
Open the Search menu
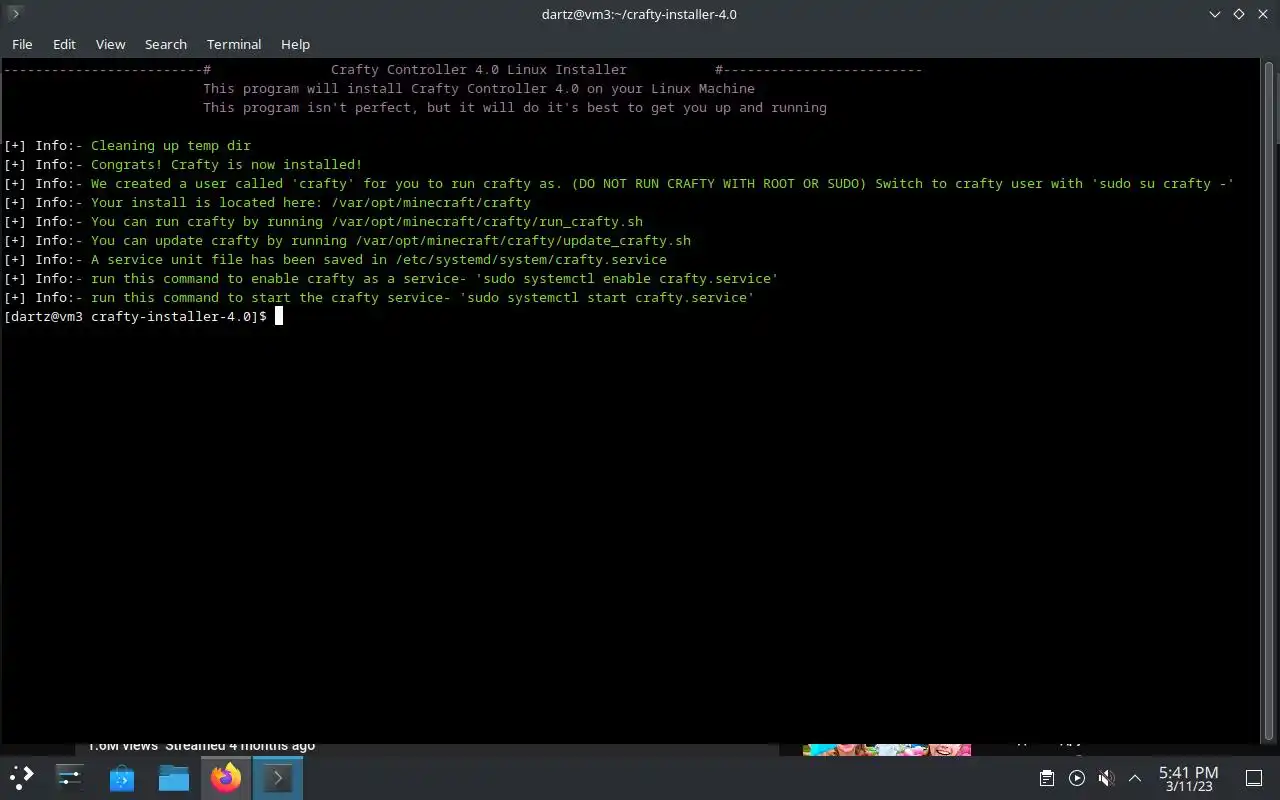click(x=166, y=44)
